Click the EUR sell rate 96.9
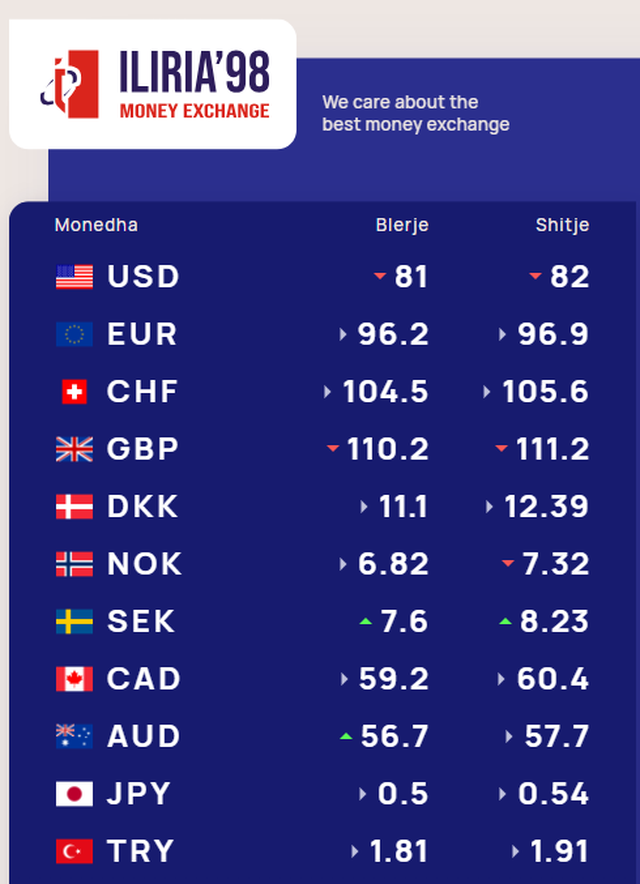 tap(553, 335)
